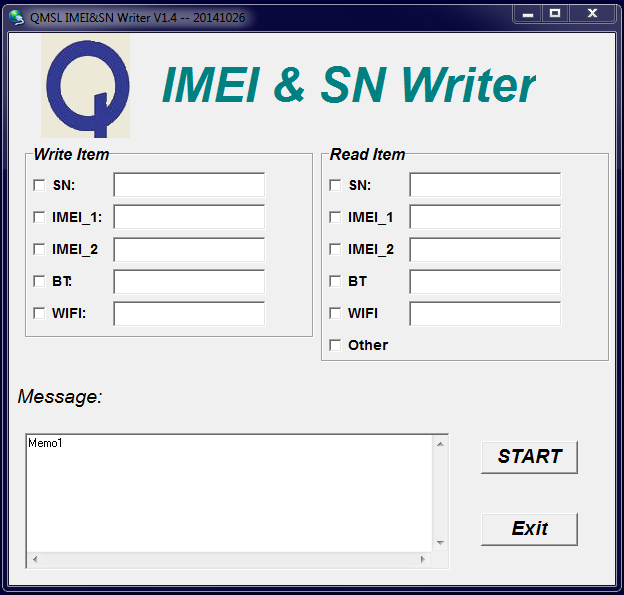Click the message box scroll up arrow
This screenshot has width=624, height=595.
[x=440, y=444]
